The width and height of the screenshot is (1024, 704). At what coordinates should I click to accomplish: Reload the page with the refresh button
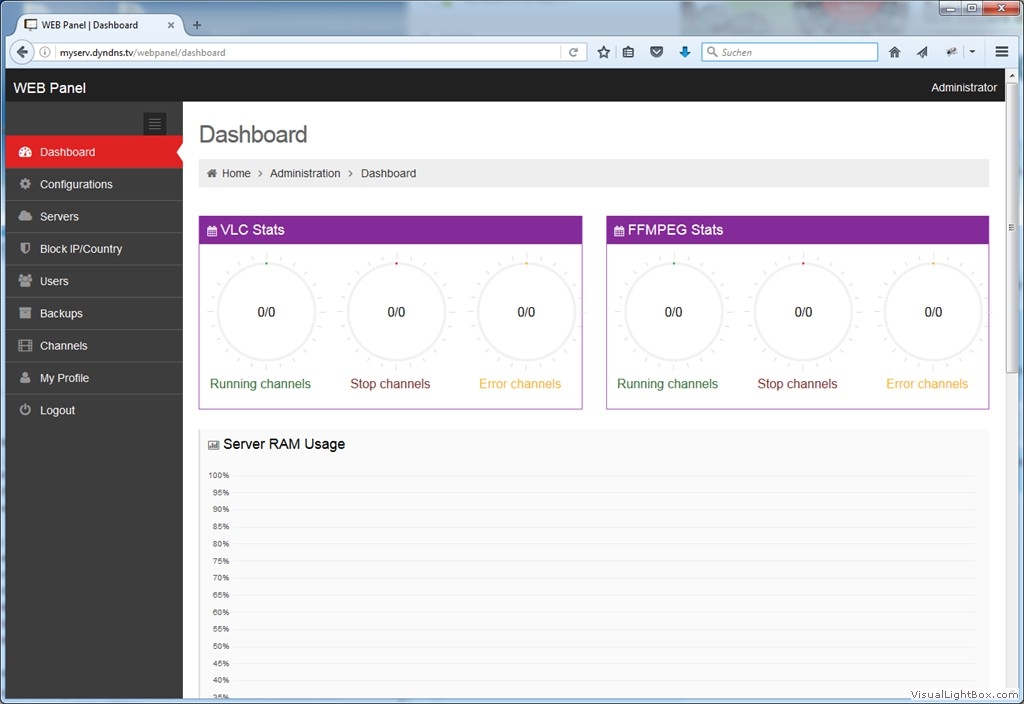(x=573, y=52)
